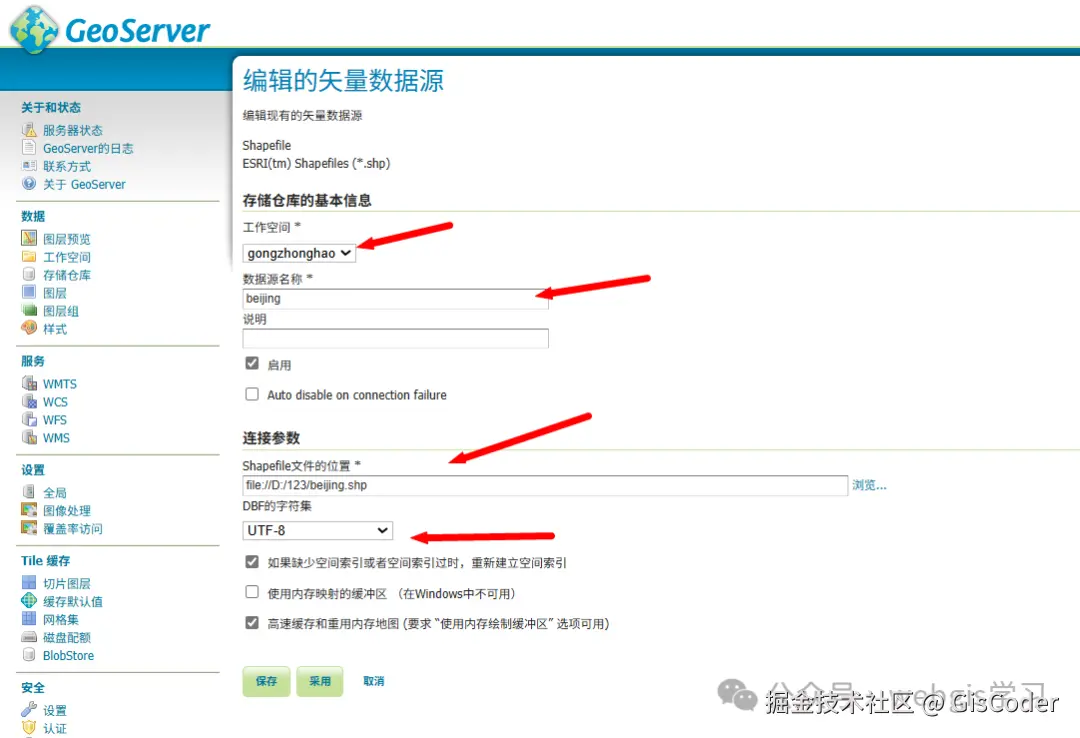Click the WMTS service icon
The width and height of the screenshot is (1080, 738).
(x=29, y=383)
